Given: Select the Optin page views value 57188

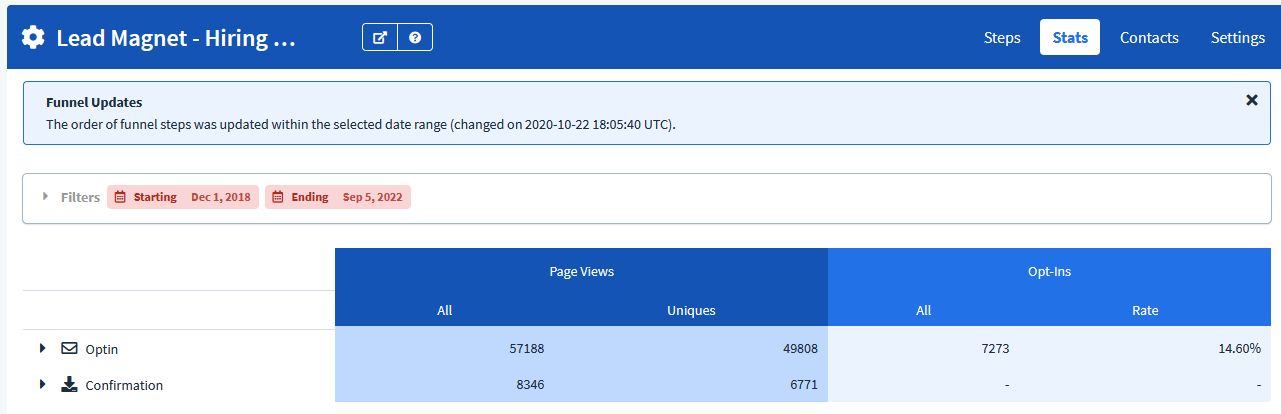Looking at the screenshot, I should pyautogui.click(x=526, y=349).
